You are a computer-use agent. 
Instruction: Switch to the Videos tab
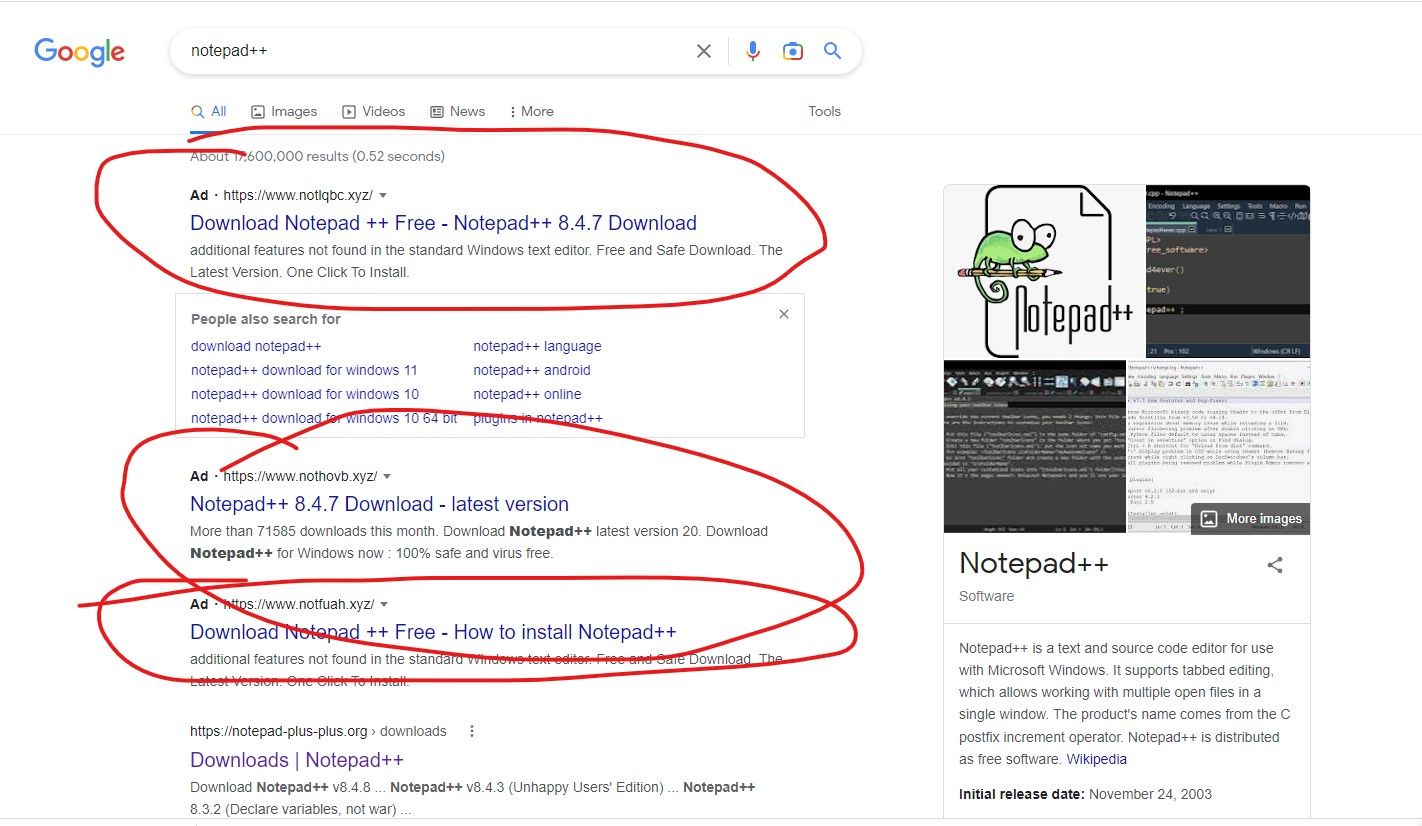point(374,111)
